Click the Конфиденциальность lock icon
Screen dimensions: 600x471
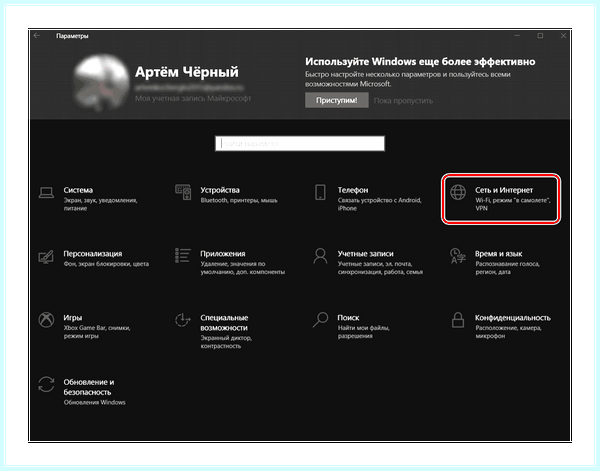point(458,320)
